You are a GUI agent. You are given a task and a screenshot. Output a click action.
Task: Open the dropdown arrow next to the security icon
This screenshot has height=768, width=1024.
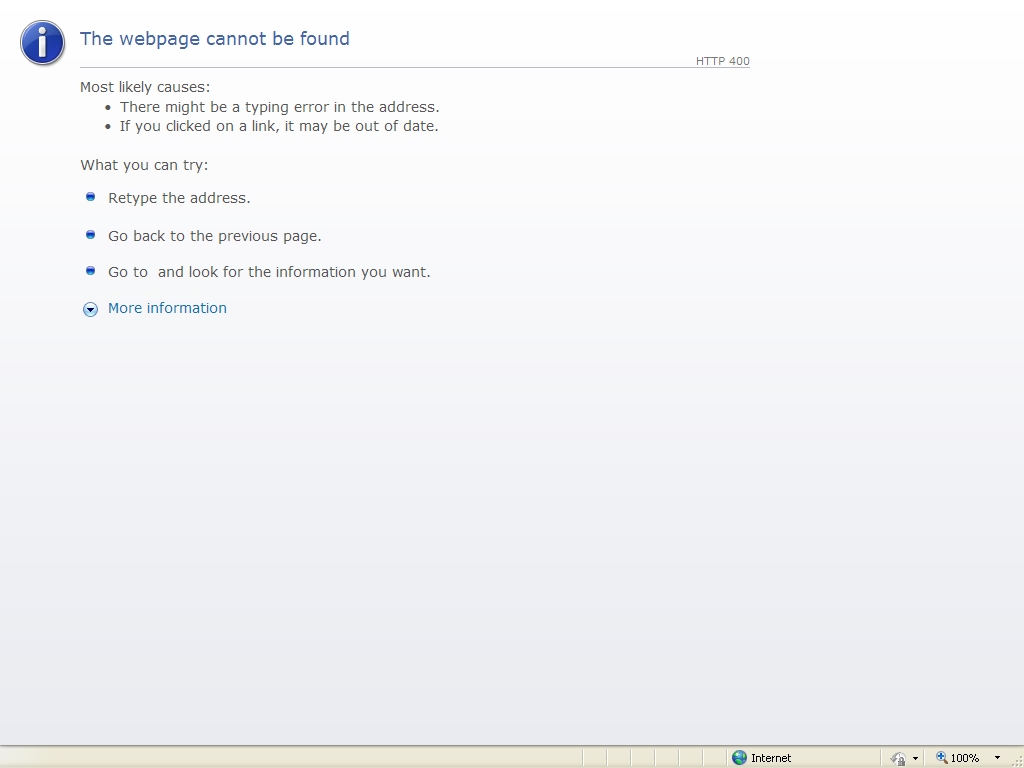(915, 759)
